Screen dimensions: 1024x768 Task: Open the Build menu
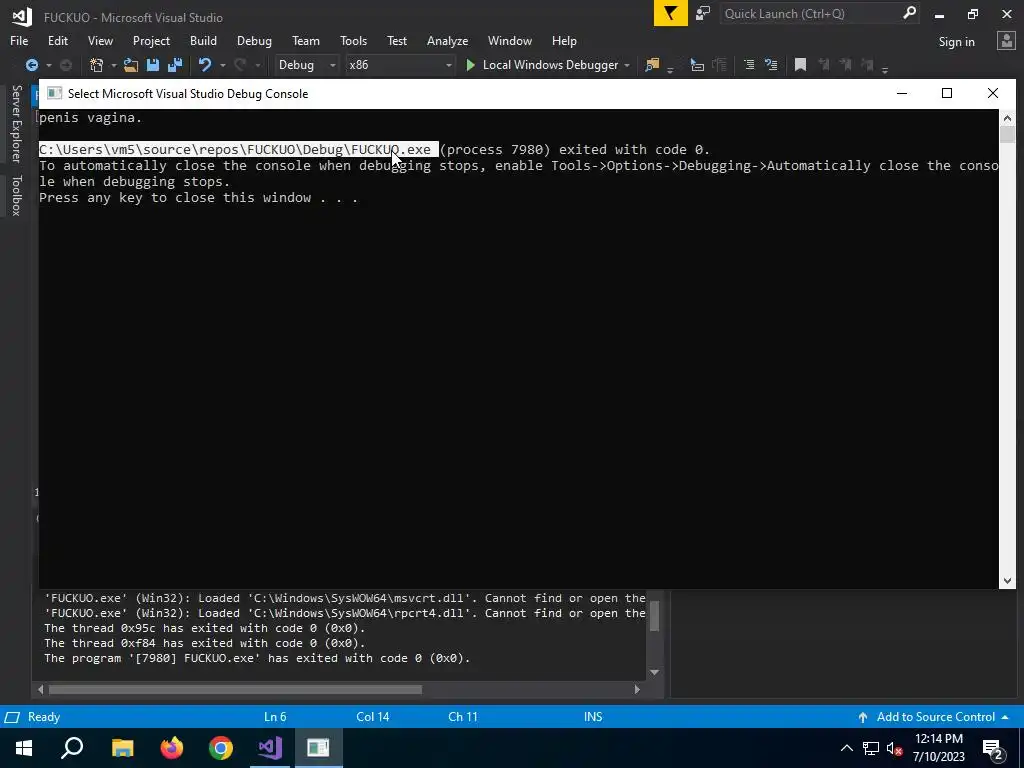(203, 40)
